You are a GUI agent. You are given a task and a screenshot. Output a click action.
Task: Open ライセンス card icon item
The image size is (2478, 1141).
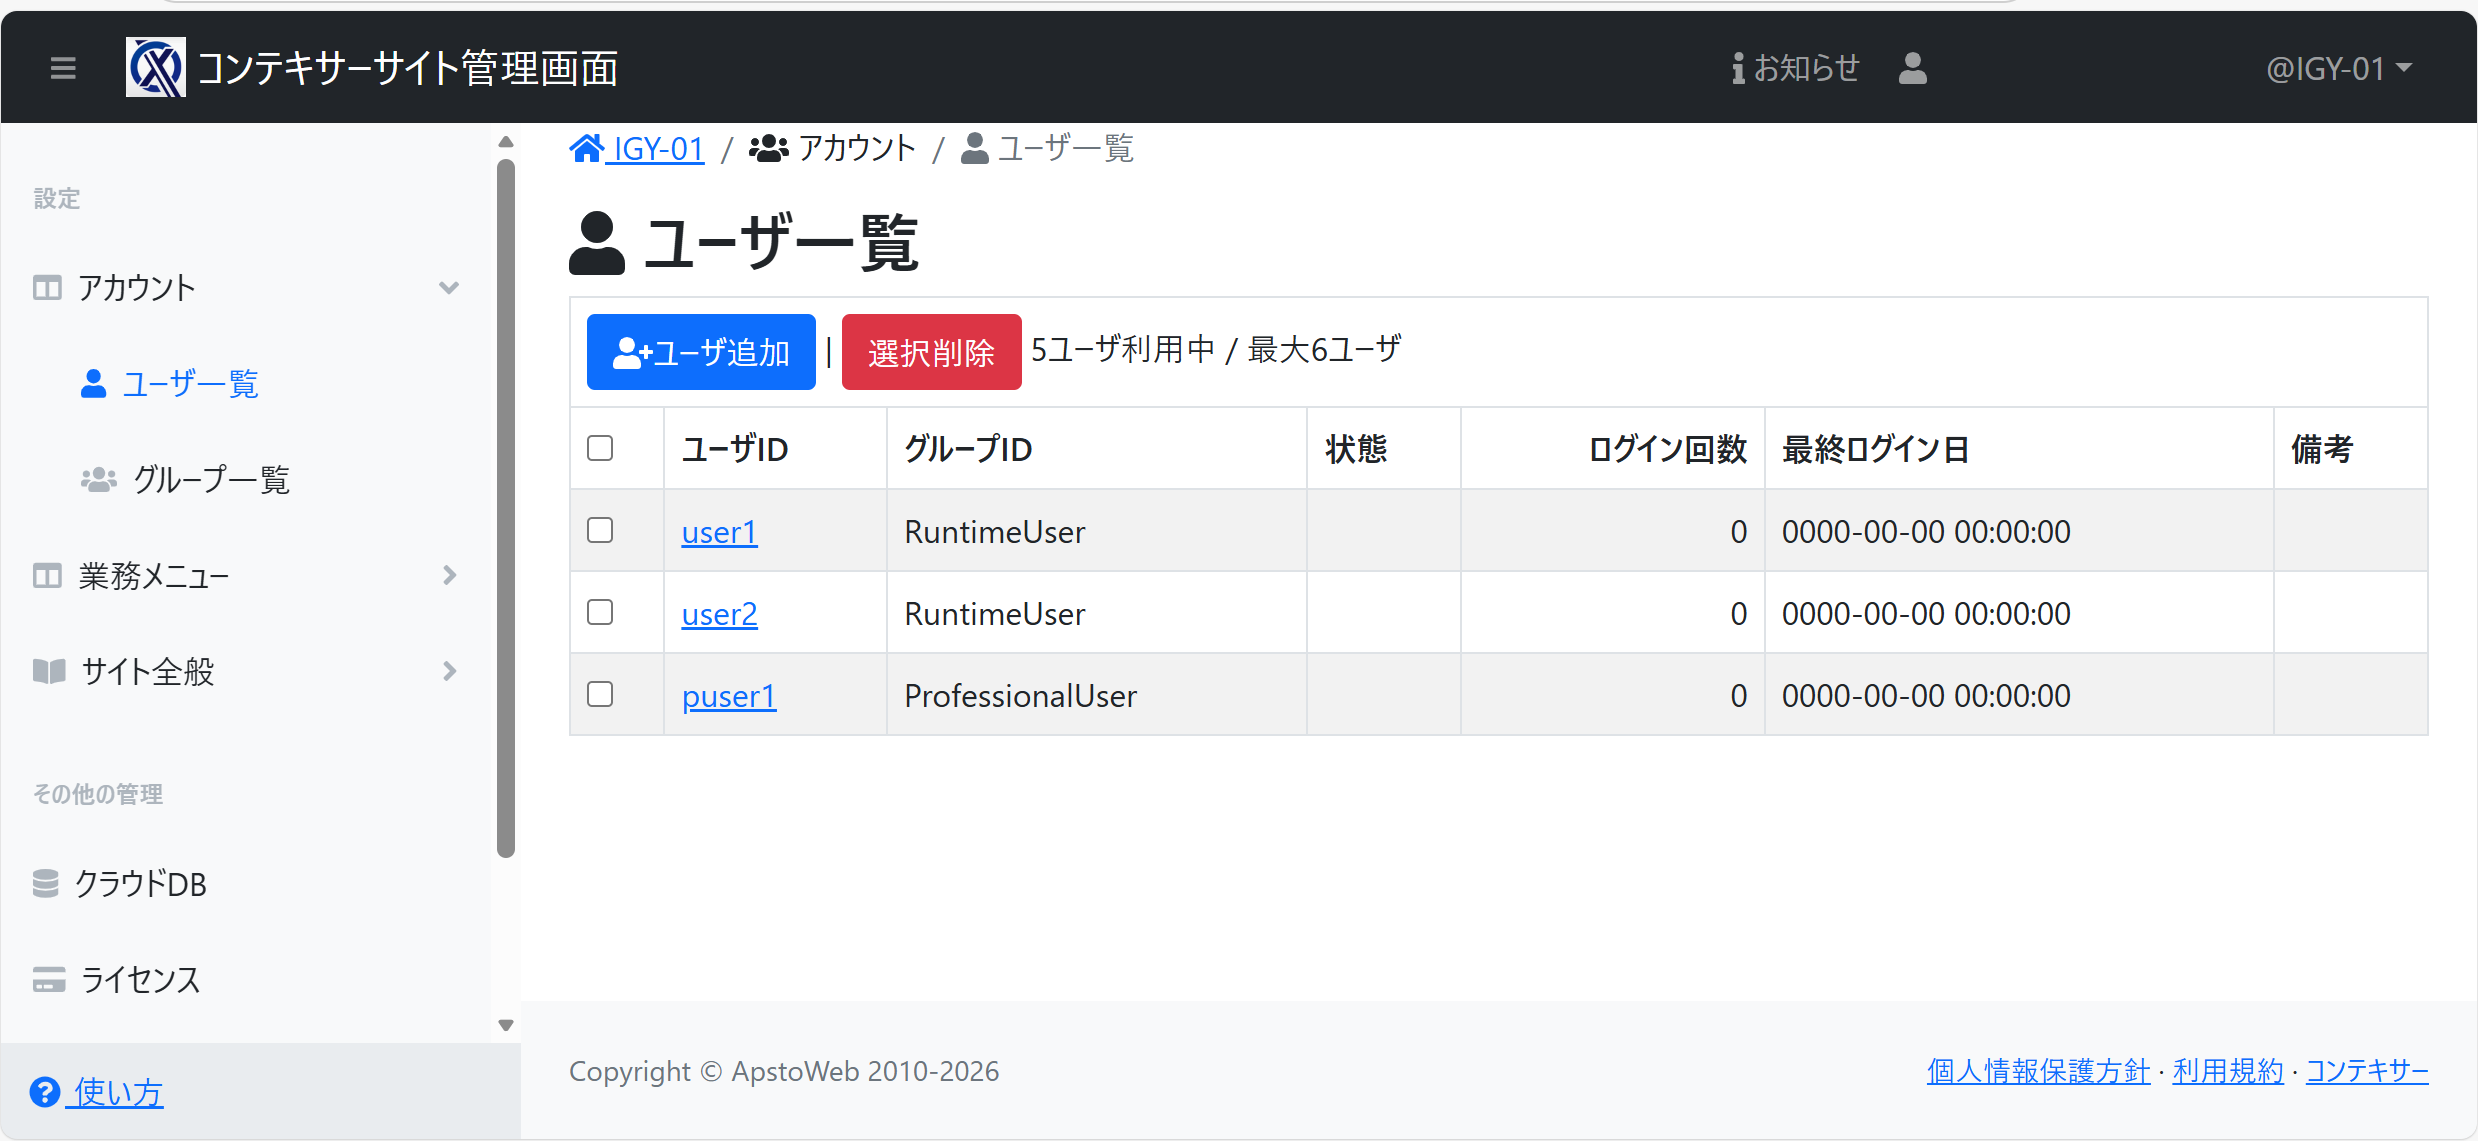[48, 979]
